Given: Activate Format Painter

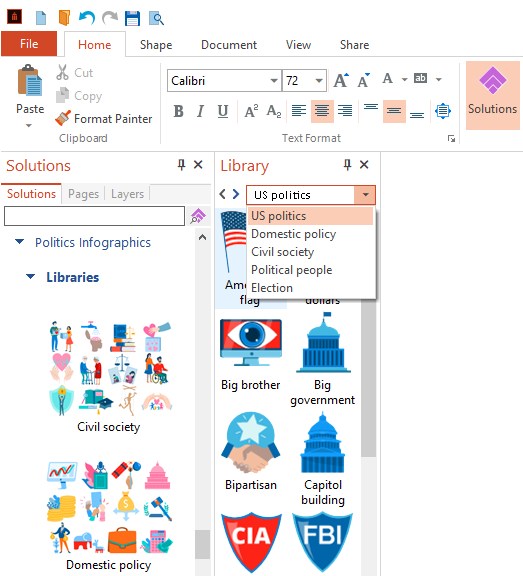Looking at the screenshot, I should (x=104, y=118).
